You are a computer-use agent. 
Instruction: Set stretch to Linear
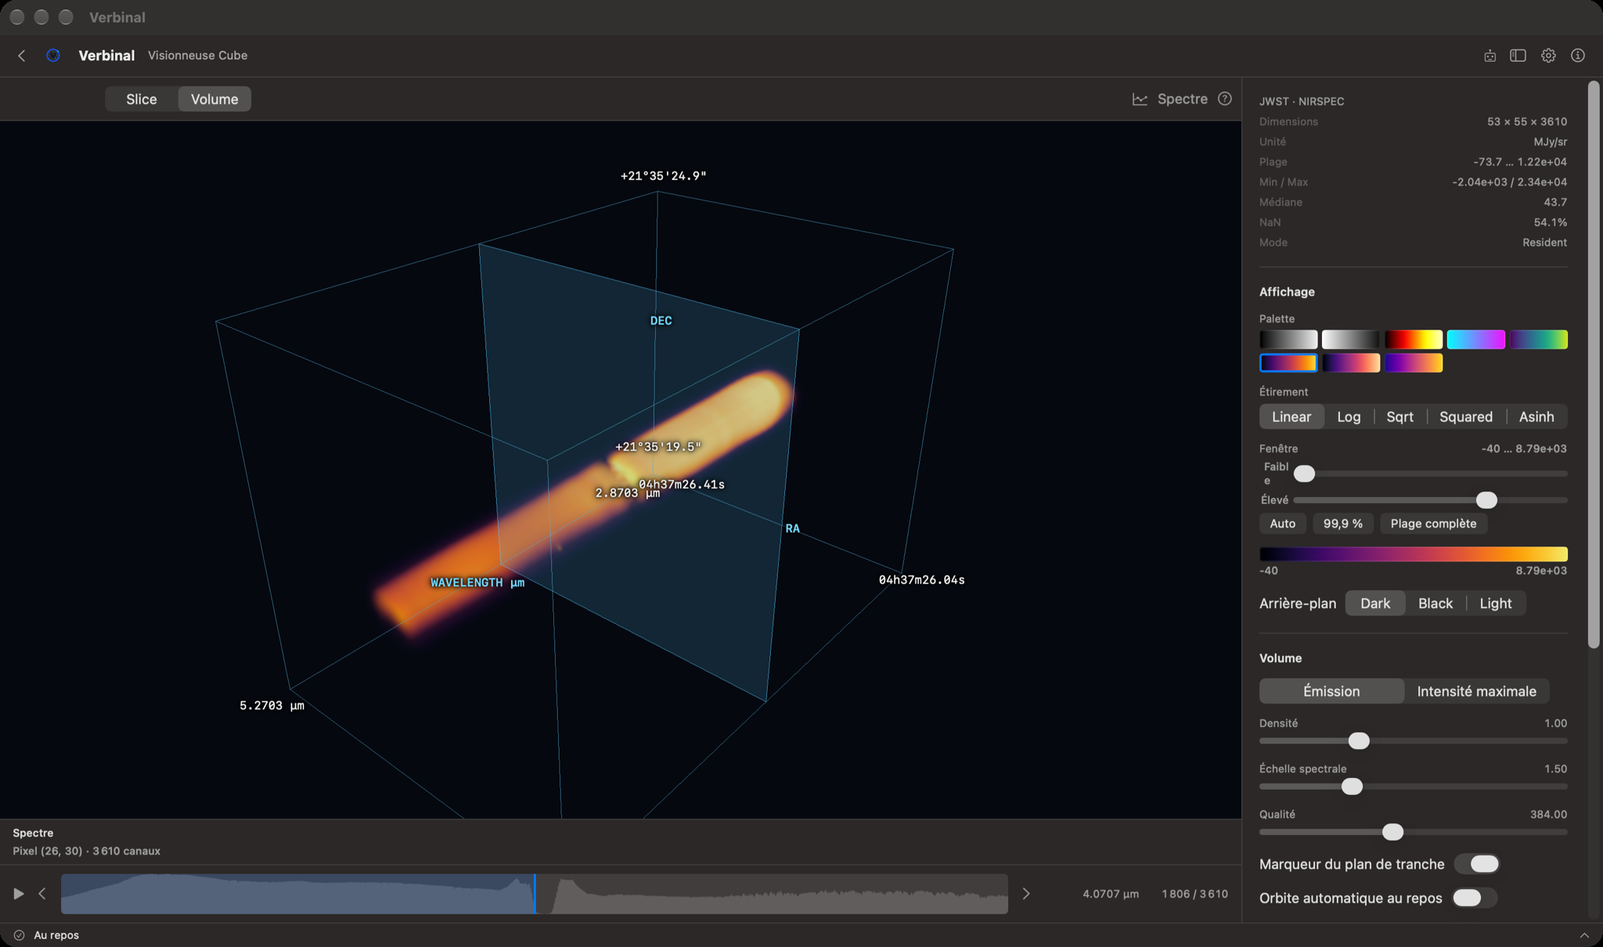tap(1291, 417)
